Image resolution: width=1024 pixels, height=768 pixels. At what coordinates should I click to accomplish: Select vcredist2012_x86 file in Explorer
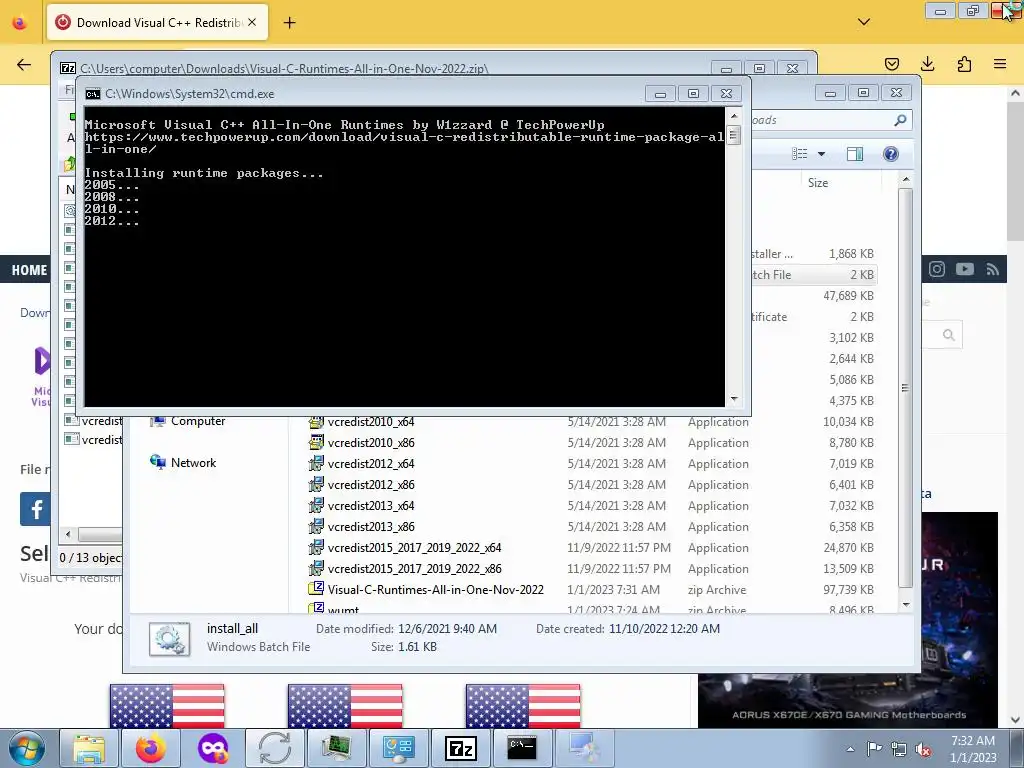tap(371, 485)
